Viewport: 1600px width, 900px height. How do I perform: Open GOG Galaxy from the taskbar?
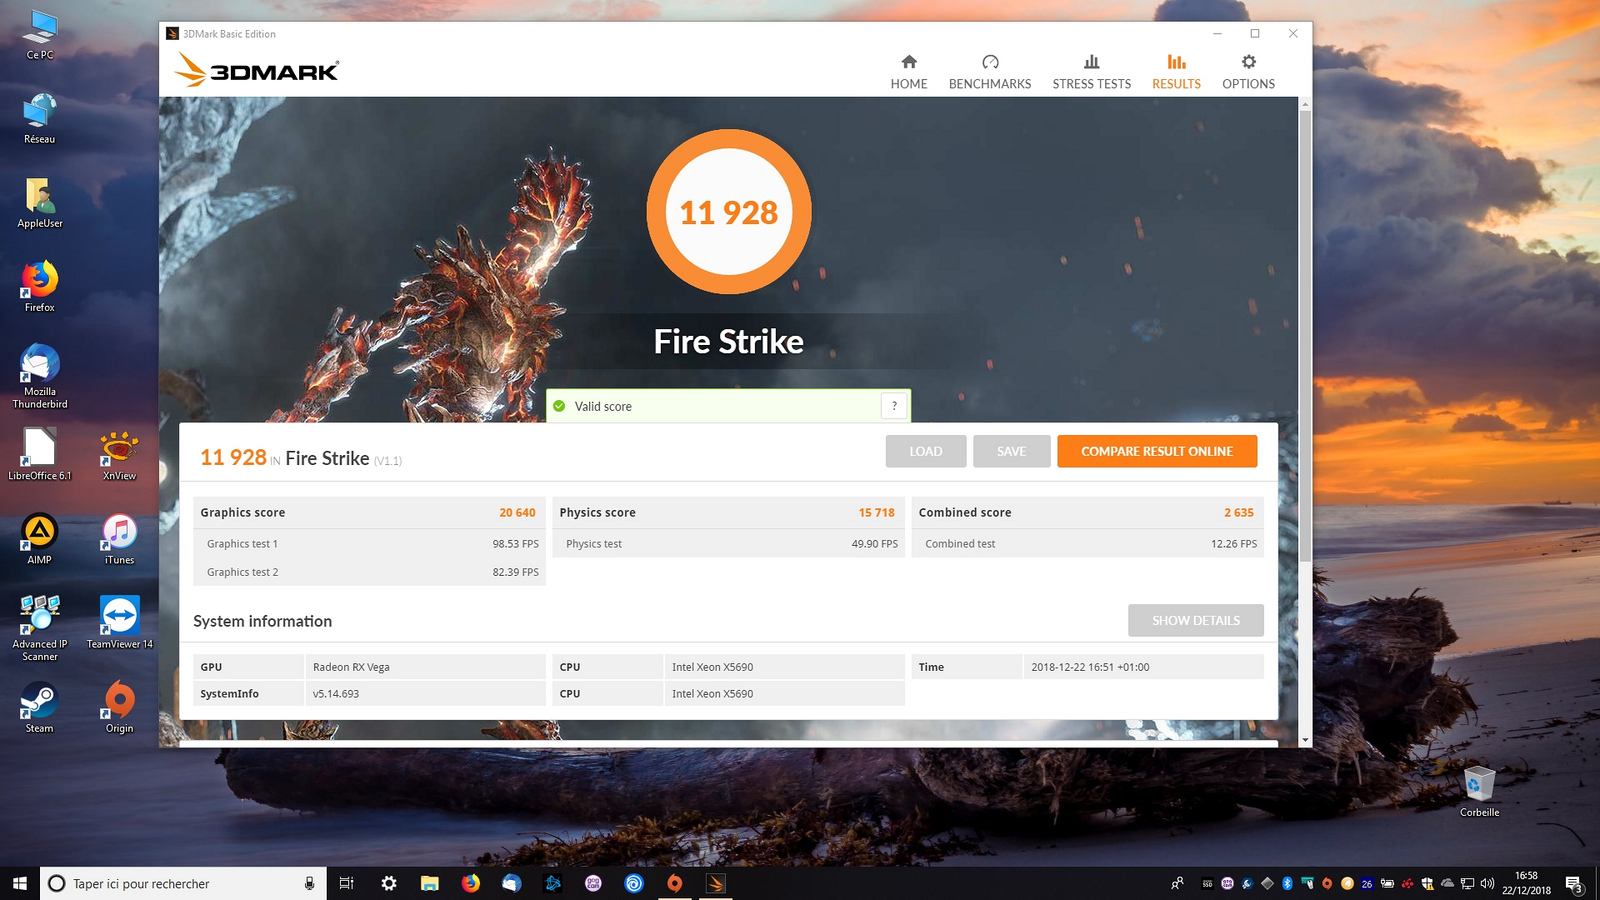pyautogui.click(x=593, y=883)
